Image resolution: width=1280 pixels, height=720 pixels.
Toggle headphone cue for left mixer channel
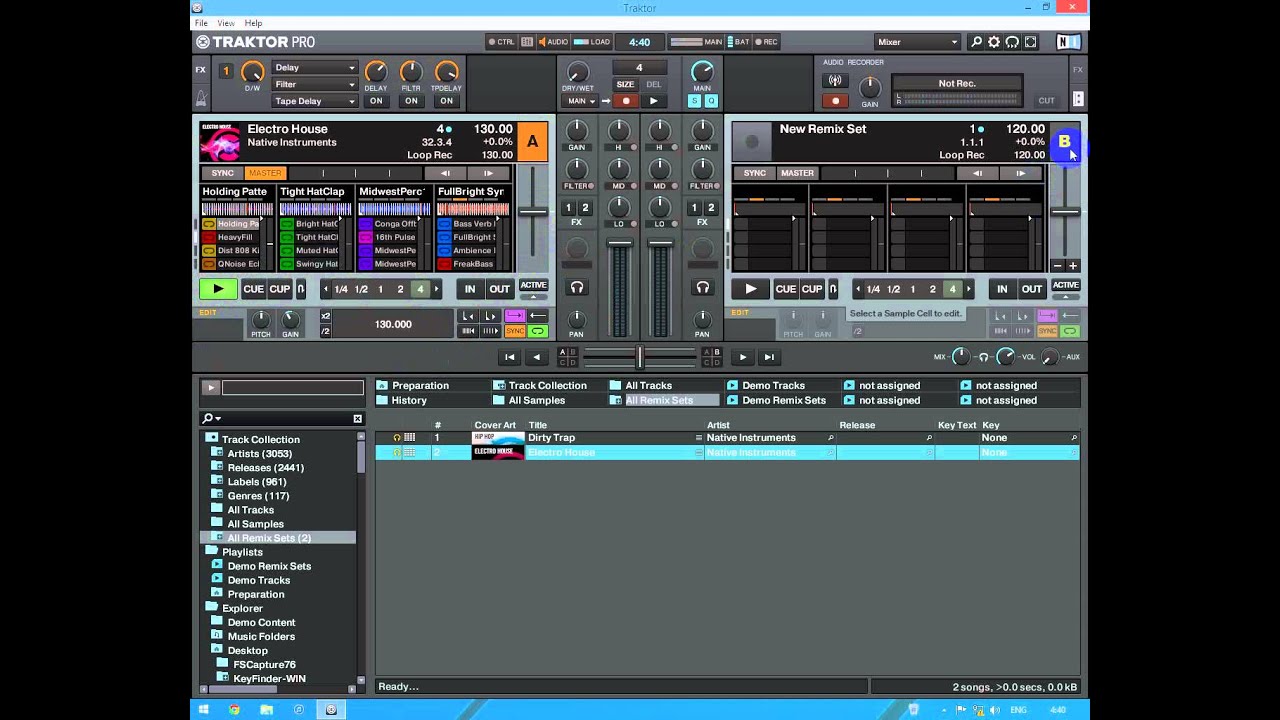(x=576, y=288)
